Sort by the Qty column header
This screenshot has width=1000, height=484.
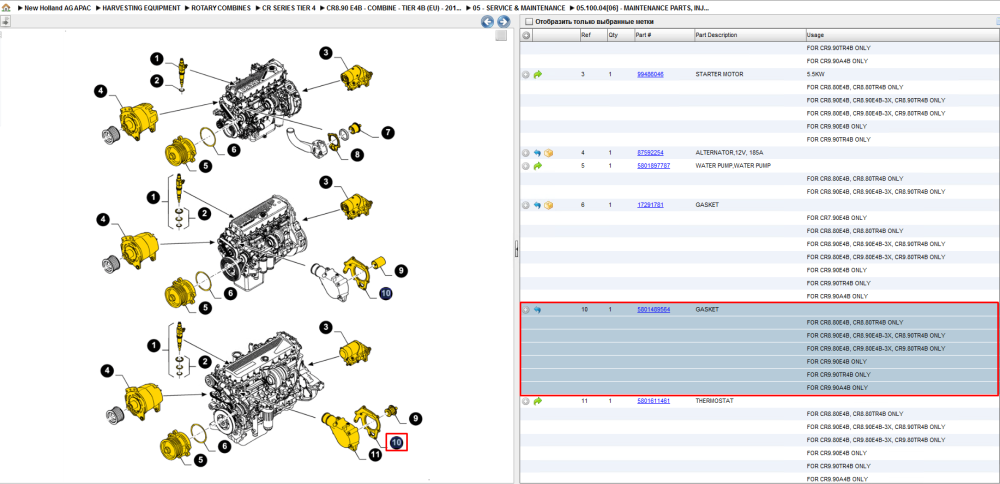620,35
